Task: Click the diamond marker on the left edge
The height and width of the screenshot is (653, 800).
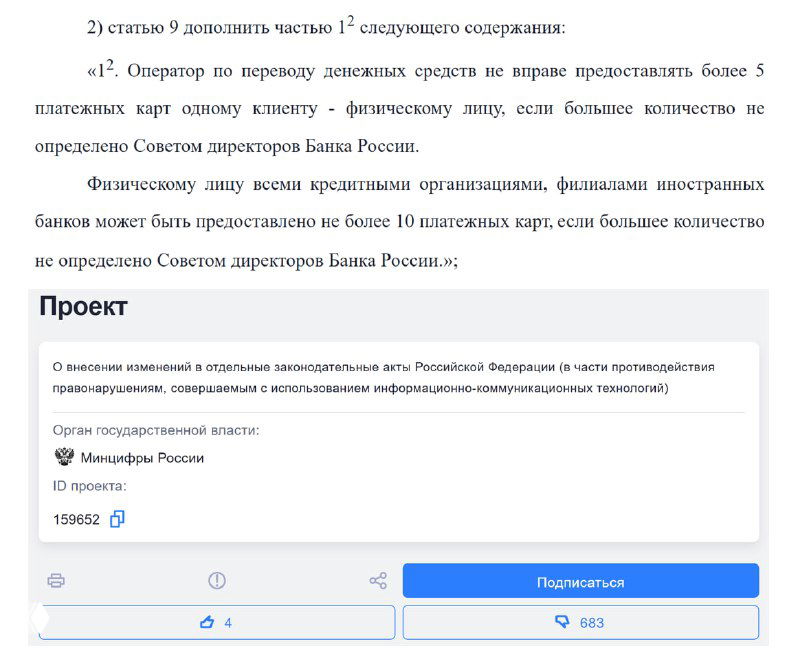Action: tap(37, 618)
